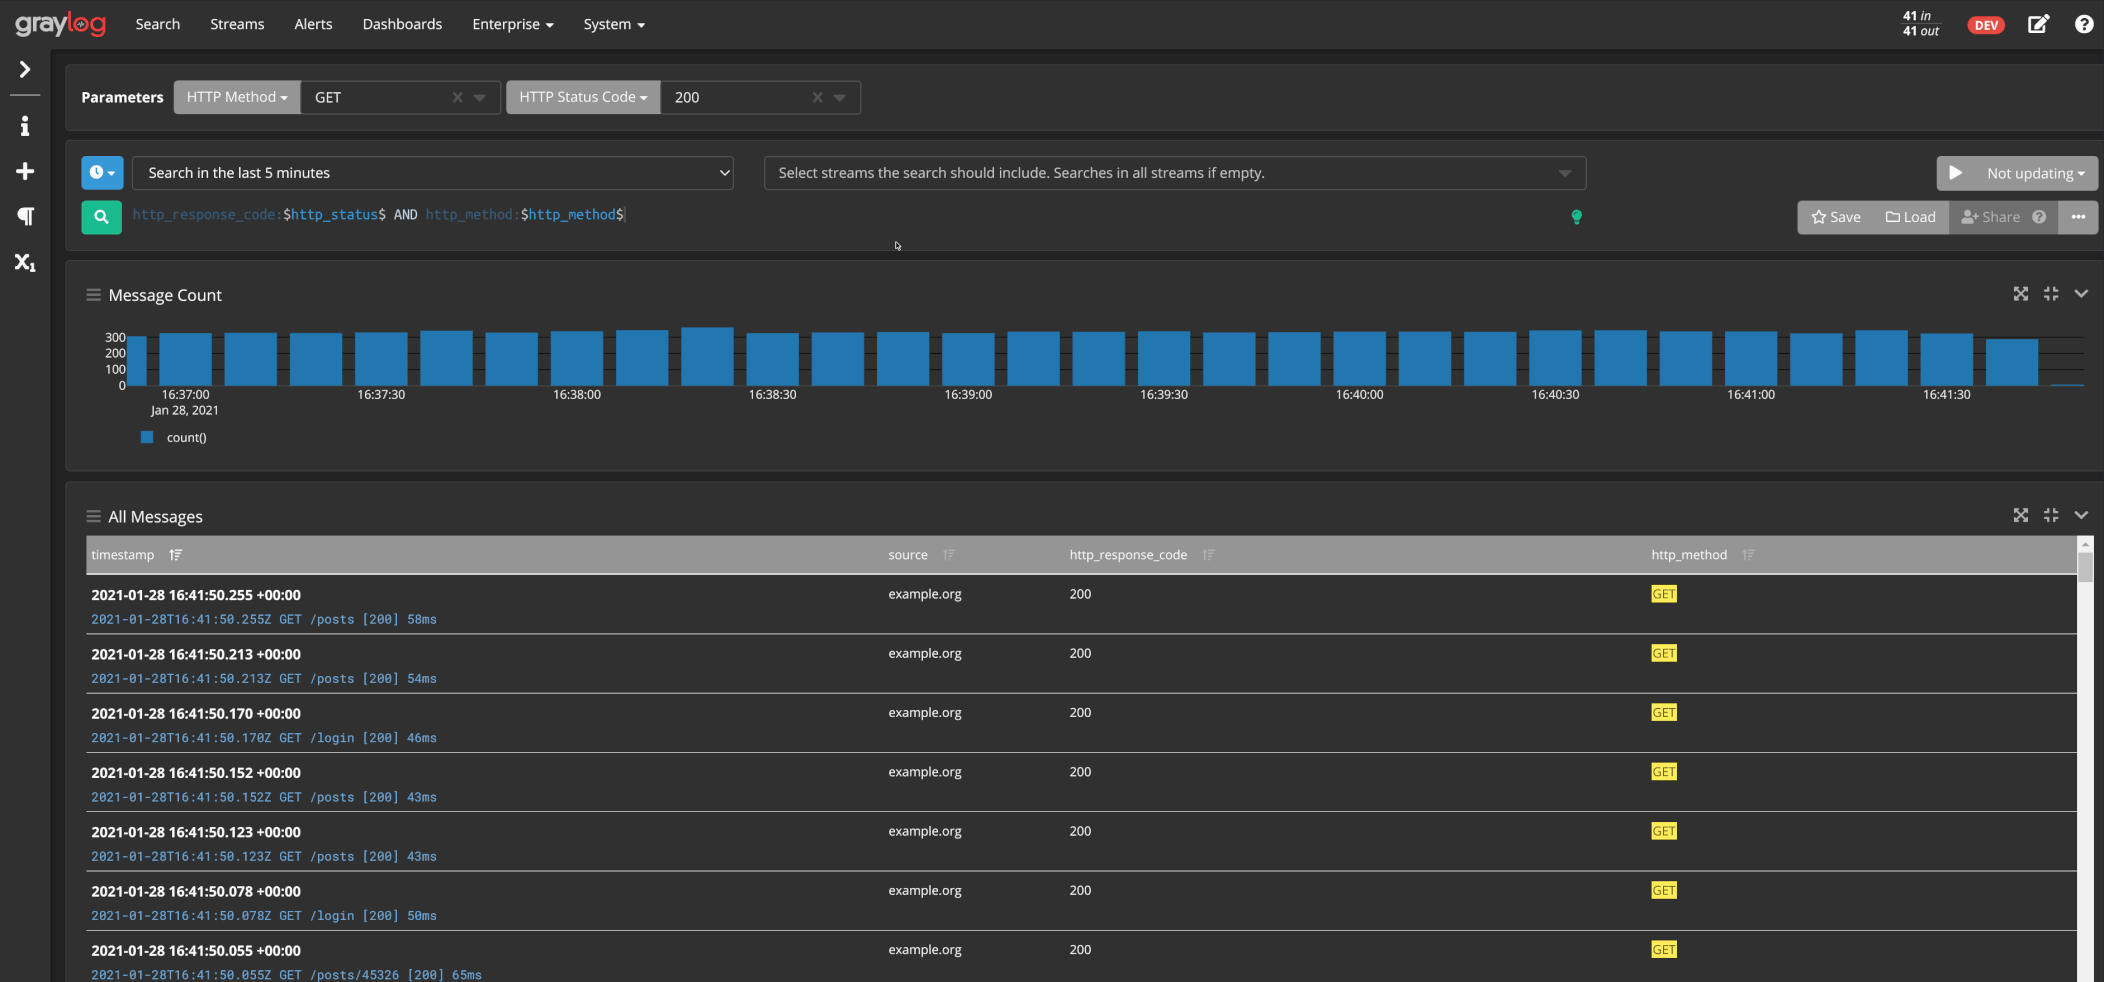Start the play button for live updating

(1955, 173)
